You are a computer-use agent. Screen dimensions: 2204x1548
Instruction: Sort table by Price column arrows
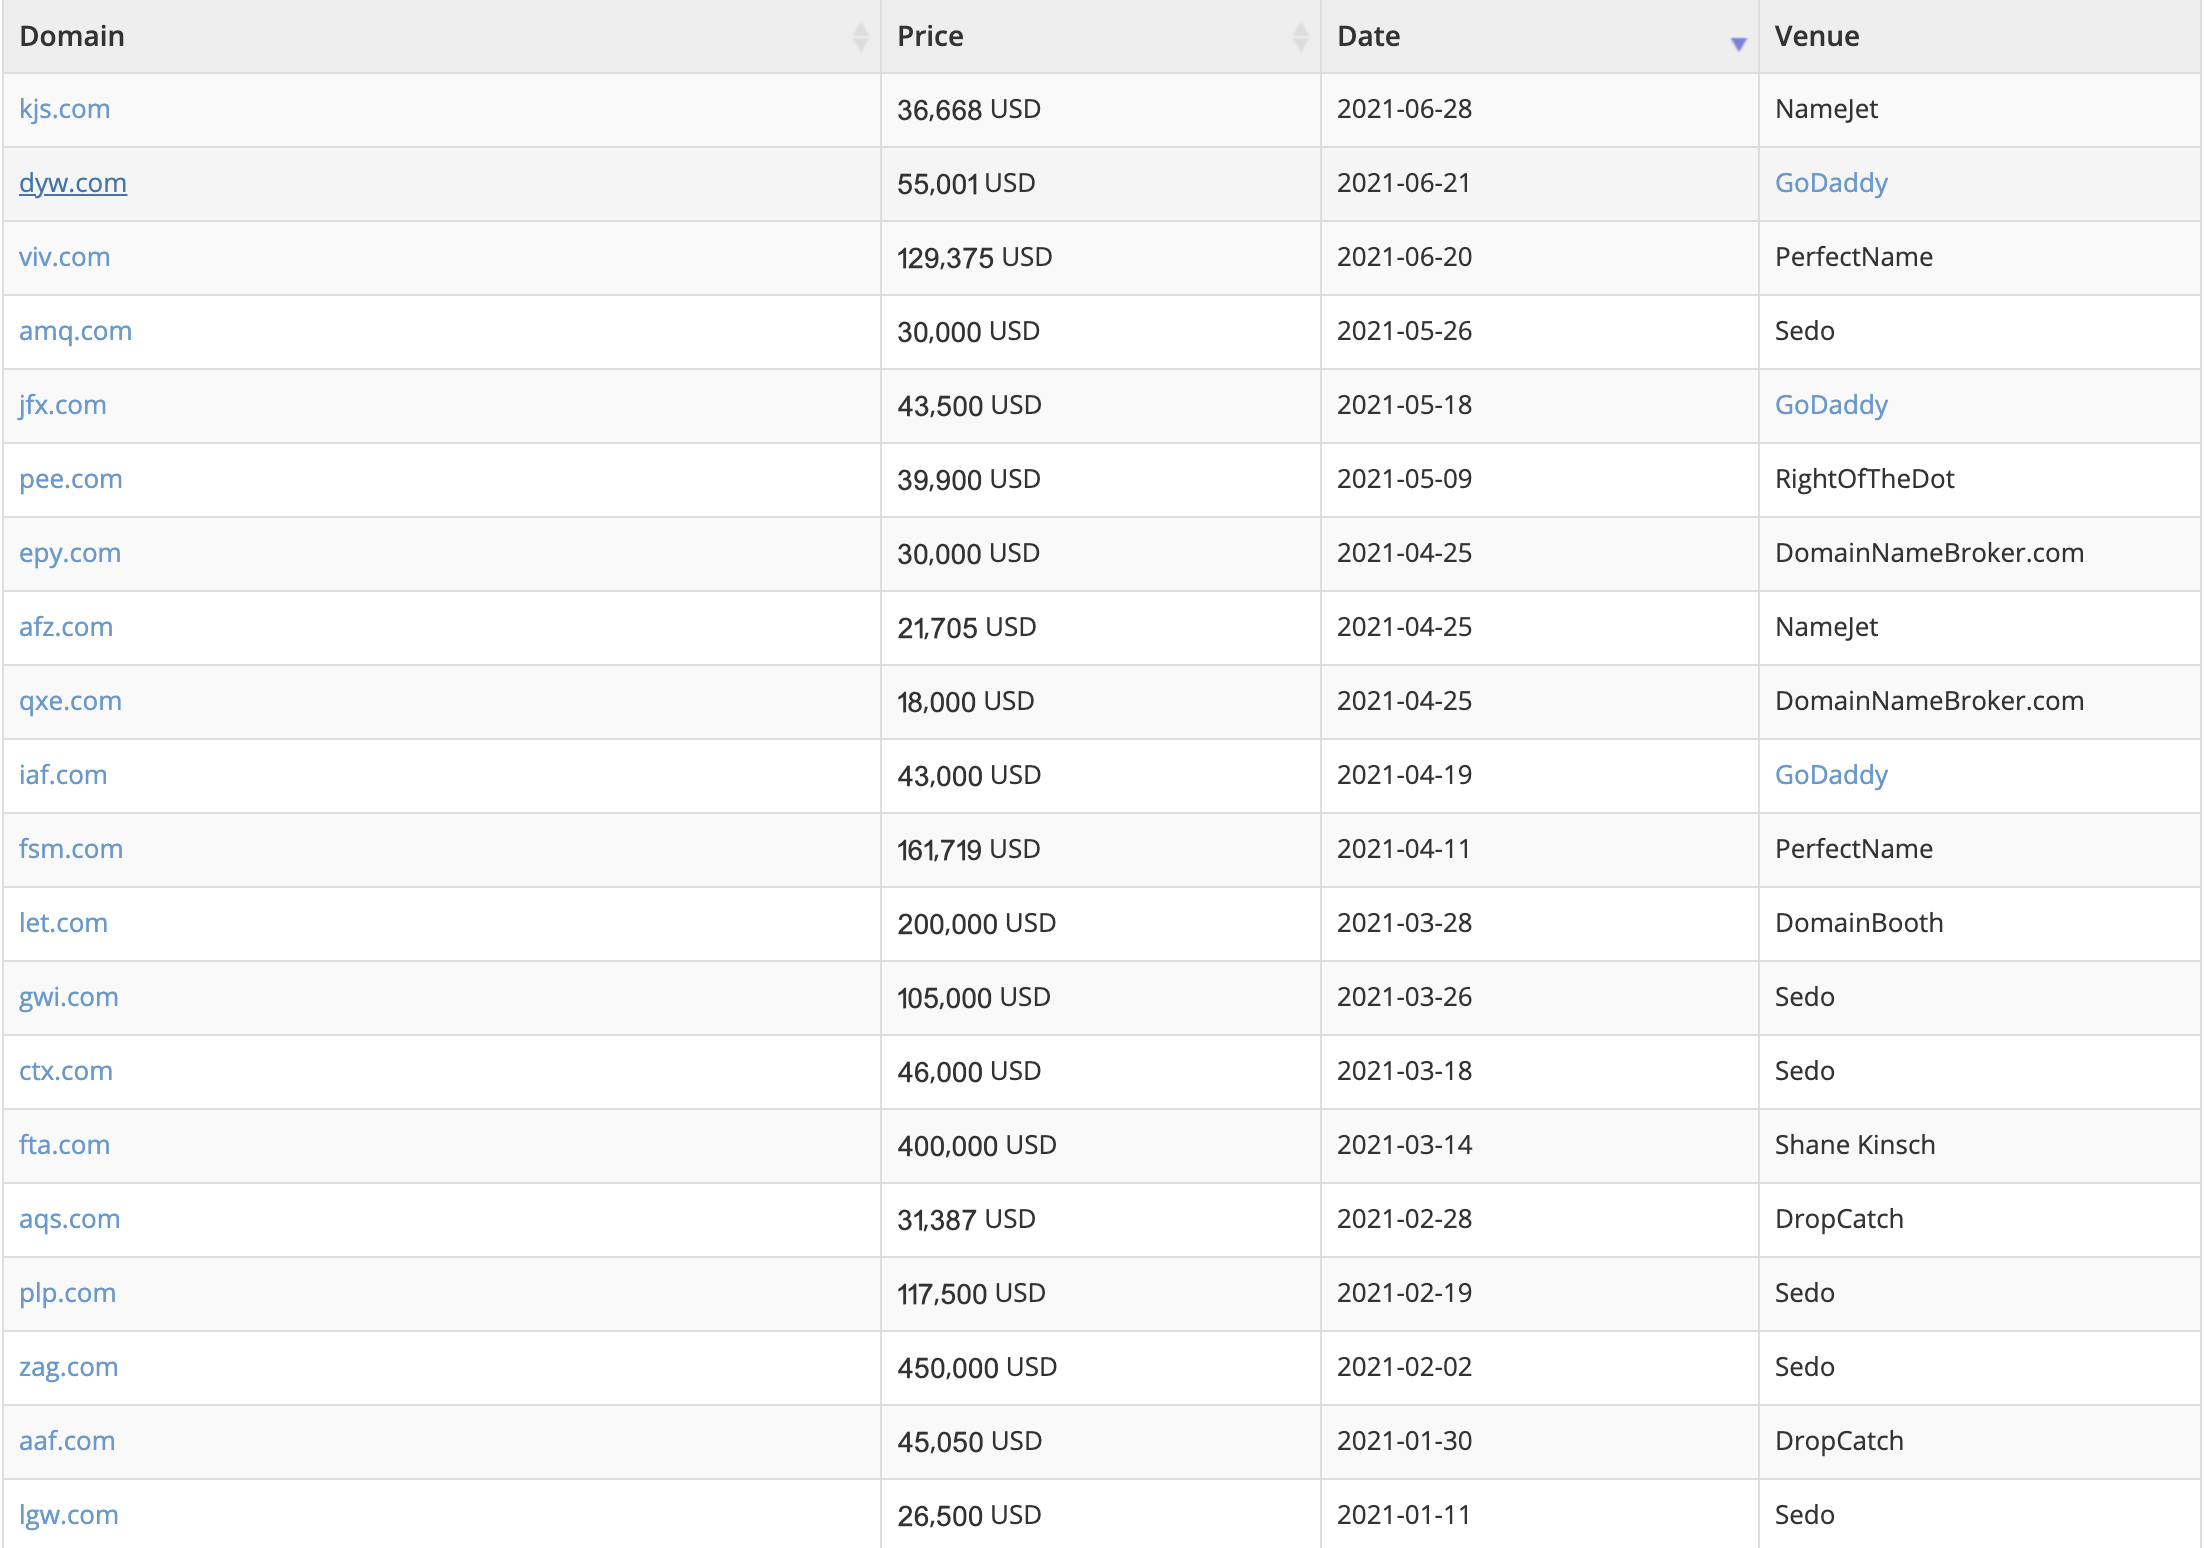pos(1300,37)
